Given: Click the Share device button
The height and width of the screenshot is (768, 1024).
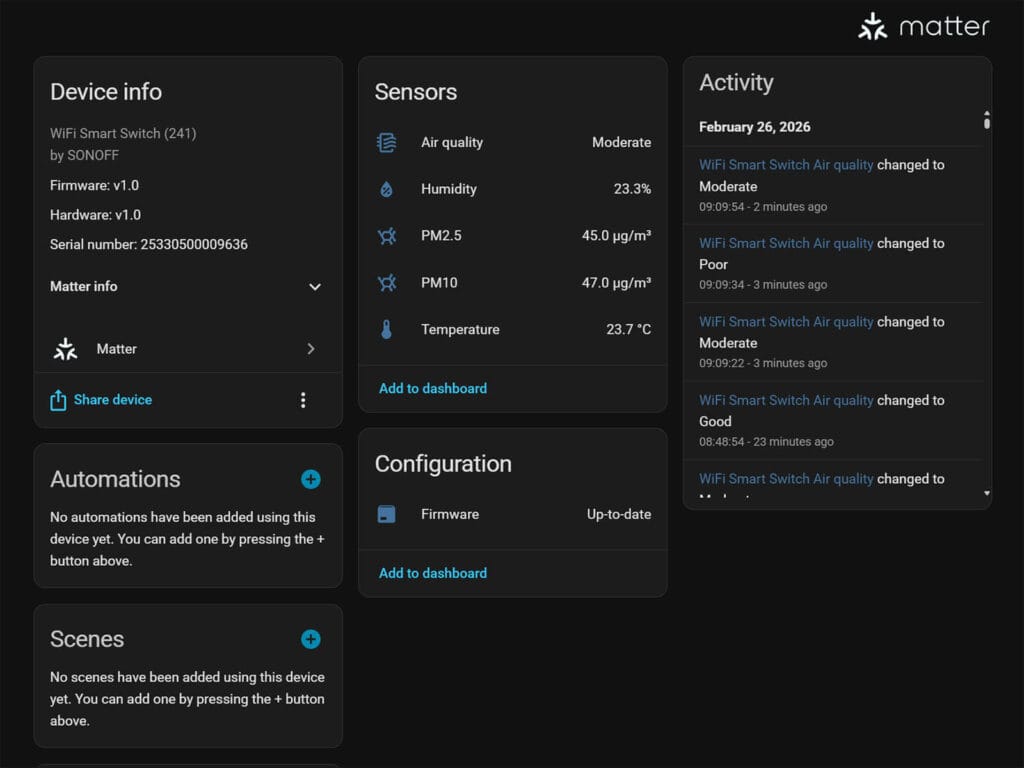Looking at the screenshot, I should coord(102,400).
